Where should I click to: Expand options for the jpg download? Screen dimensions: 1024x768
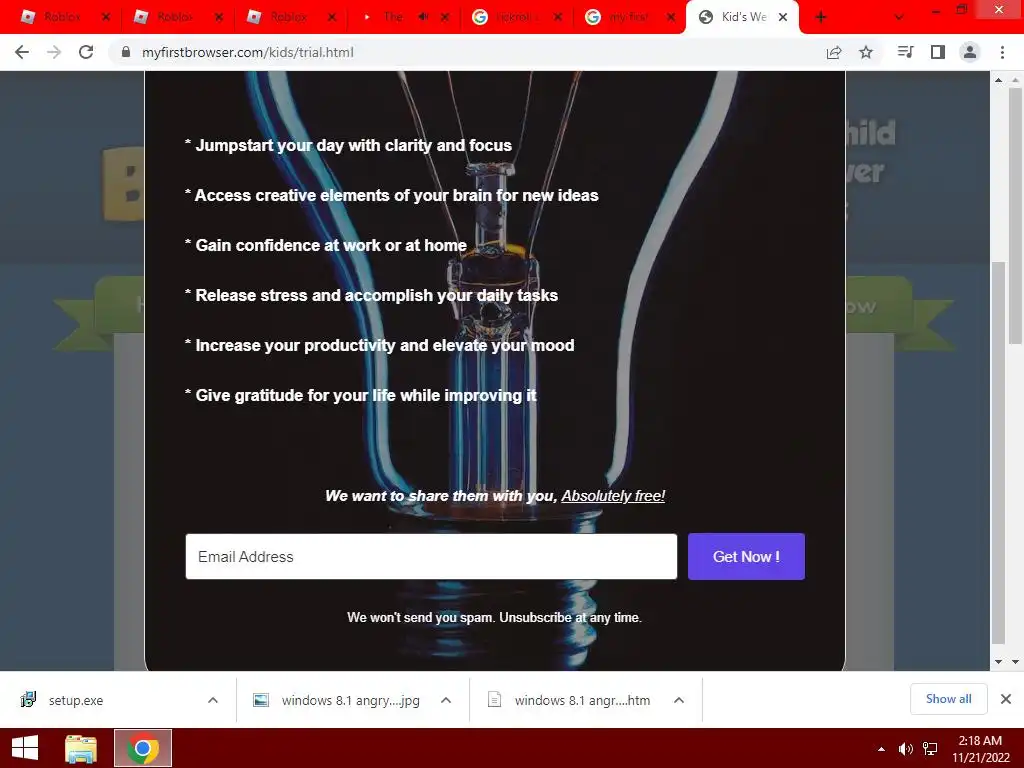pos(446,700)
